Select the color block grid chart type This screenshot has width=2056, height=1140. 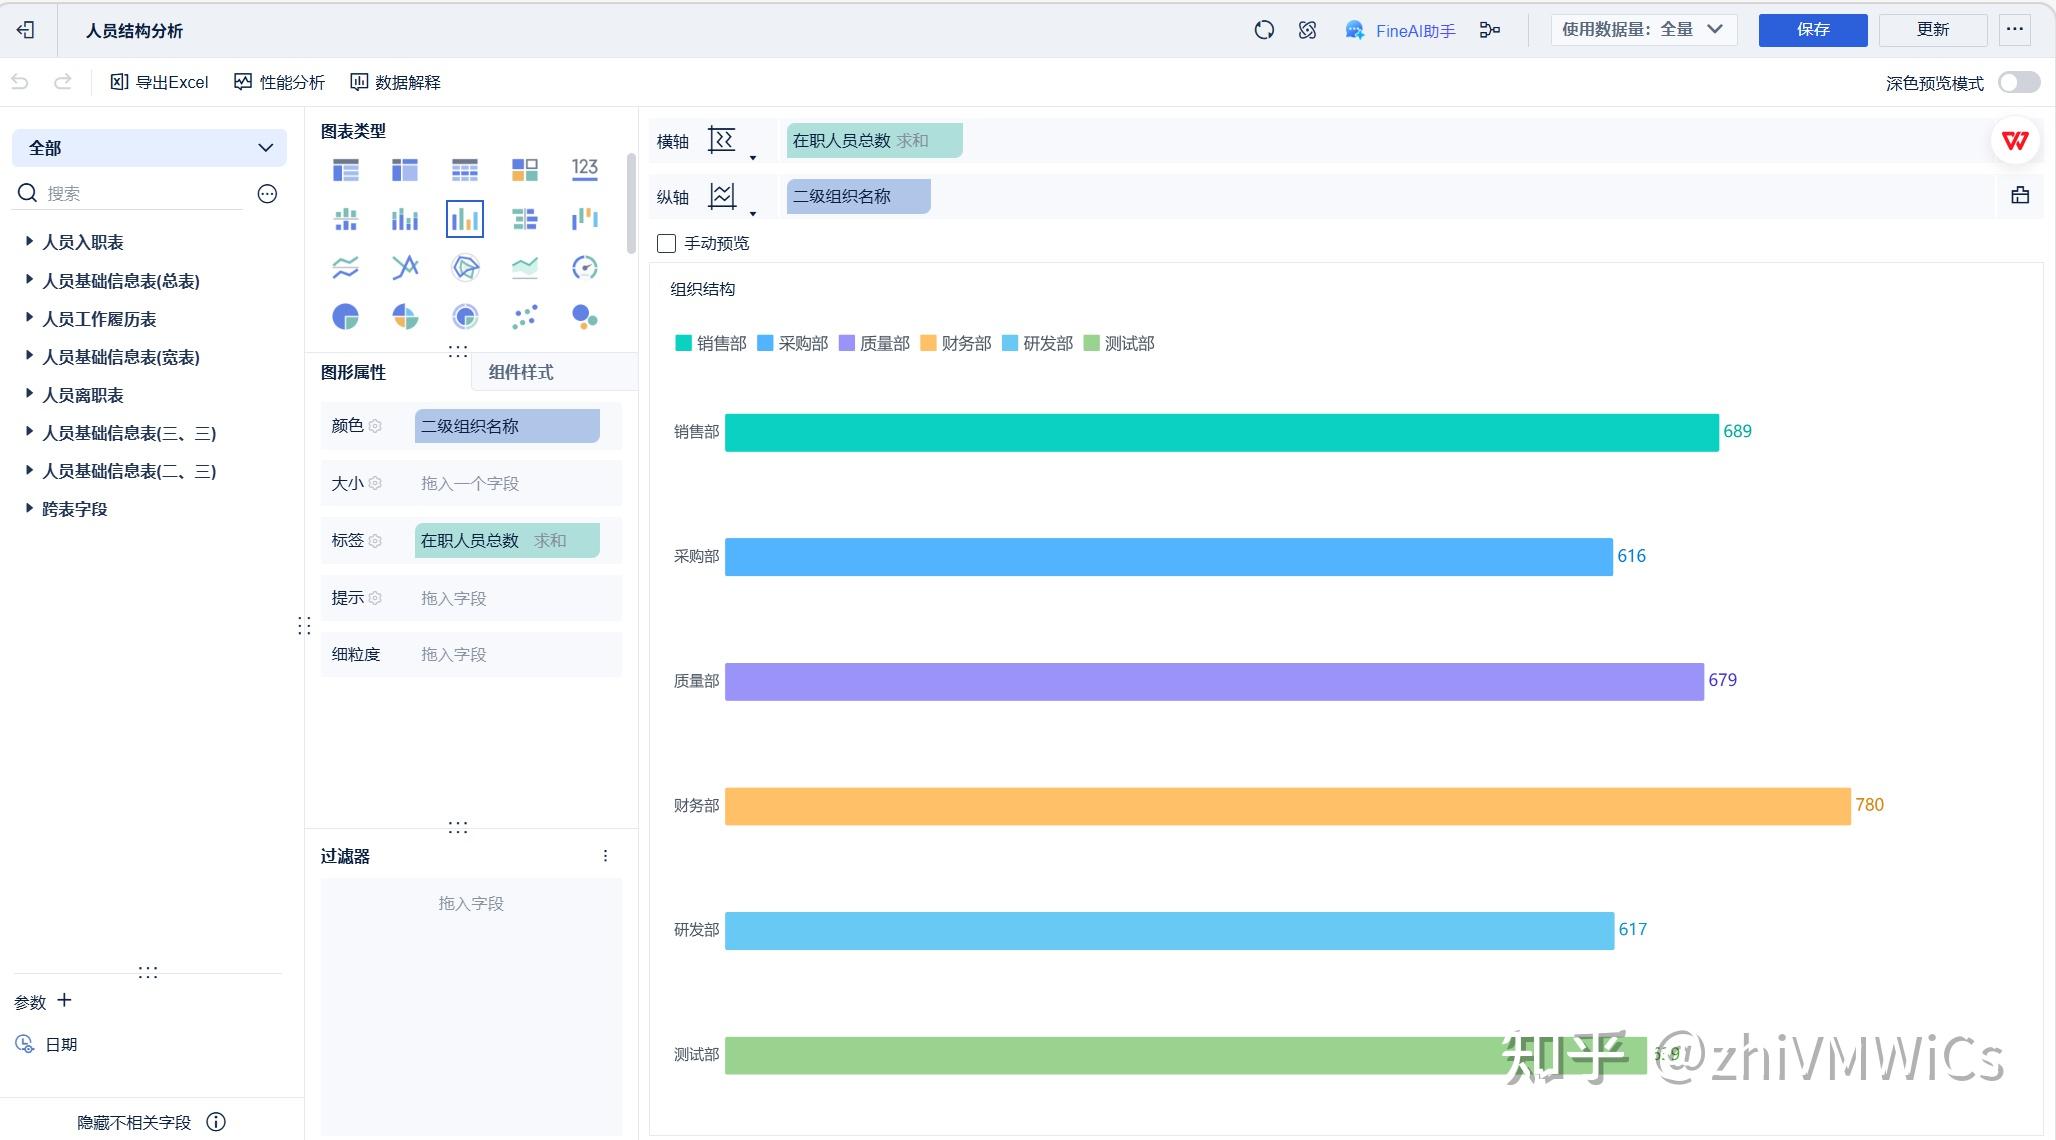tap(525, 170)
